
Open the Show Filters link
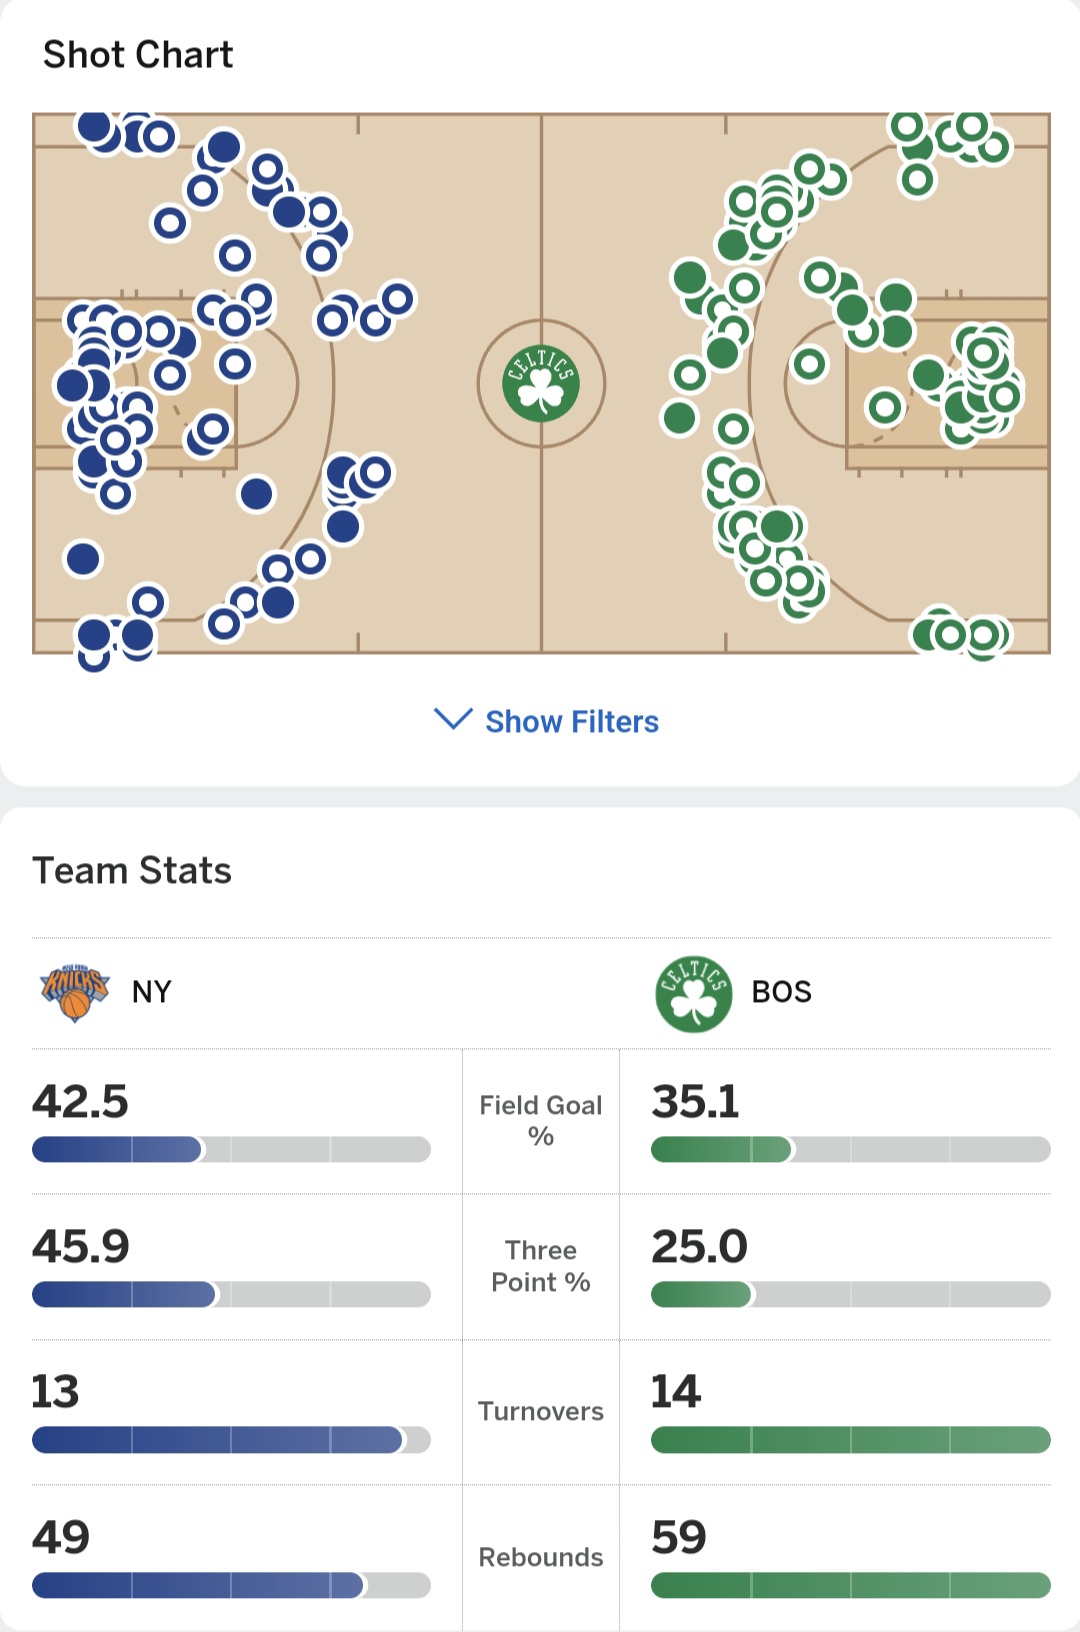pyautogui.click(x=572, y=722)
